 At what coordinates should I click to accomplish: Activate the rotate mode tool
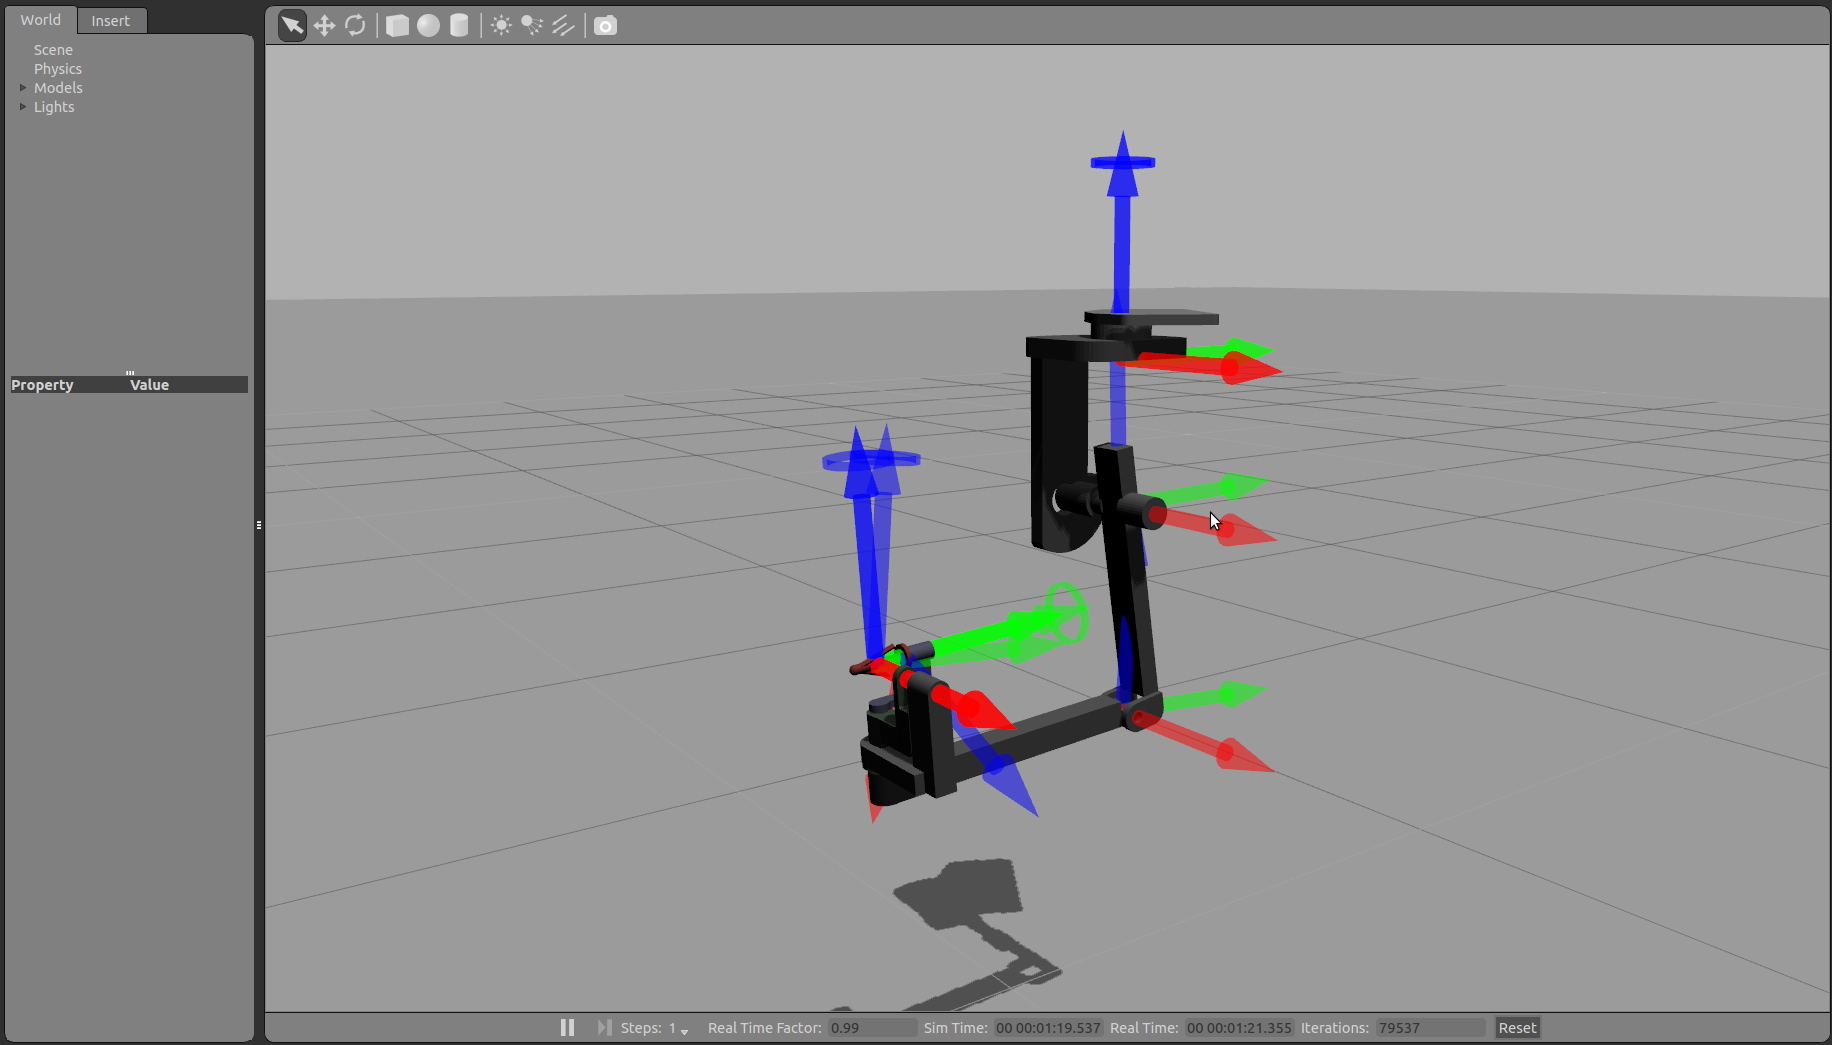click(355, 25)
